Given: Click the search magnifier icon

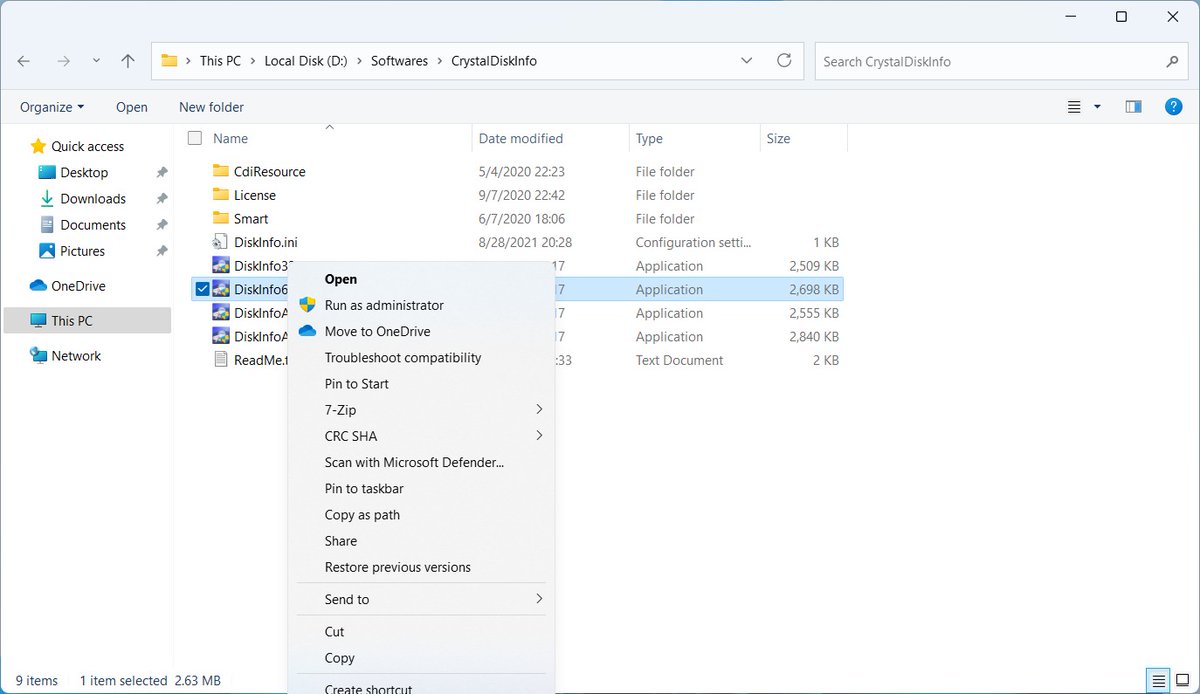Looking at the screenshot, I should tap(1172, 61).
